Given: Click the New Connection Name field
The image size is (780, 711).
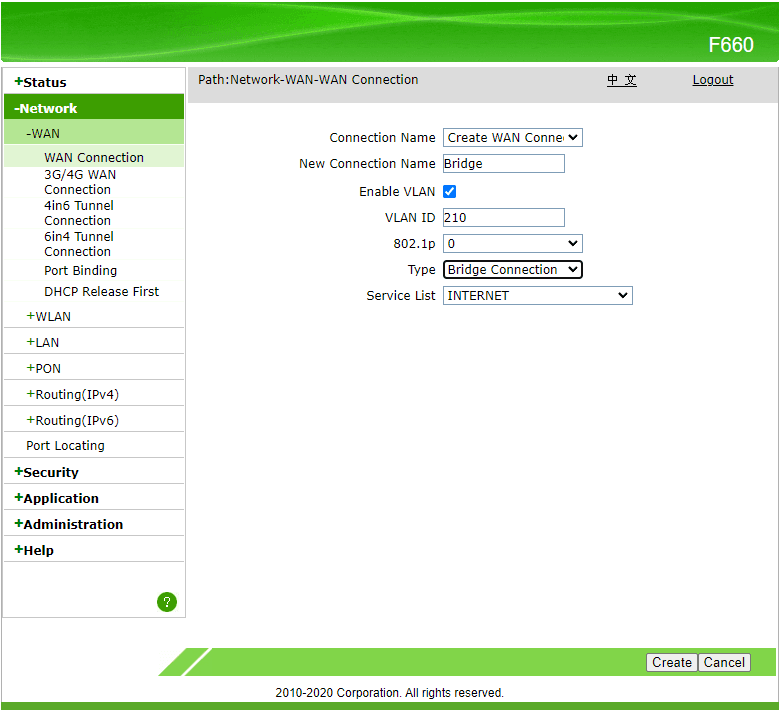Looking at the screenshot, I should 504,164.
